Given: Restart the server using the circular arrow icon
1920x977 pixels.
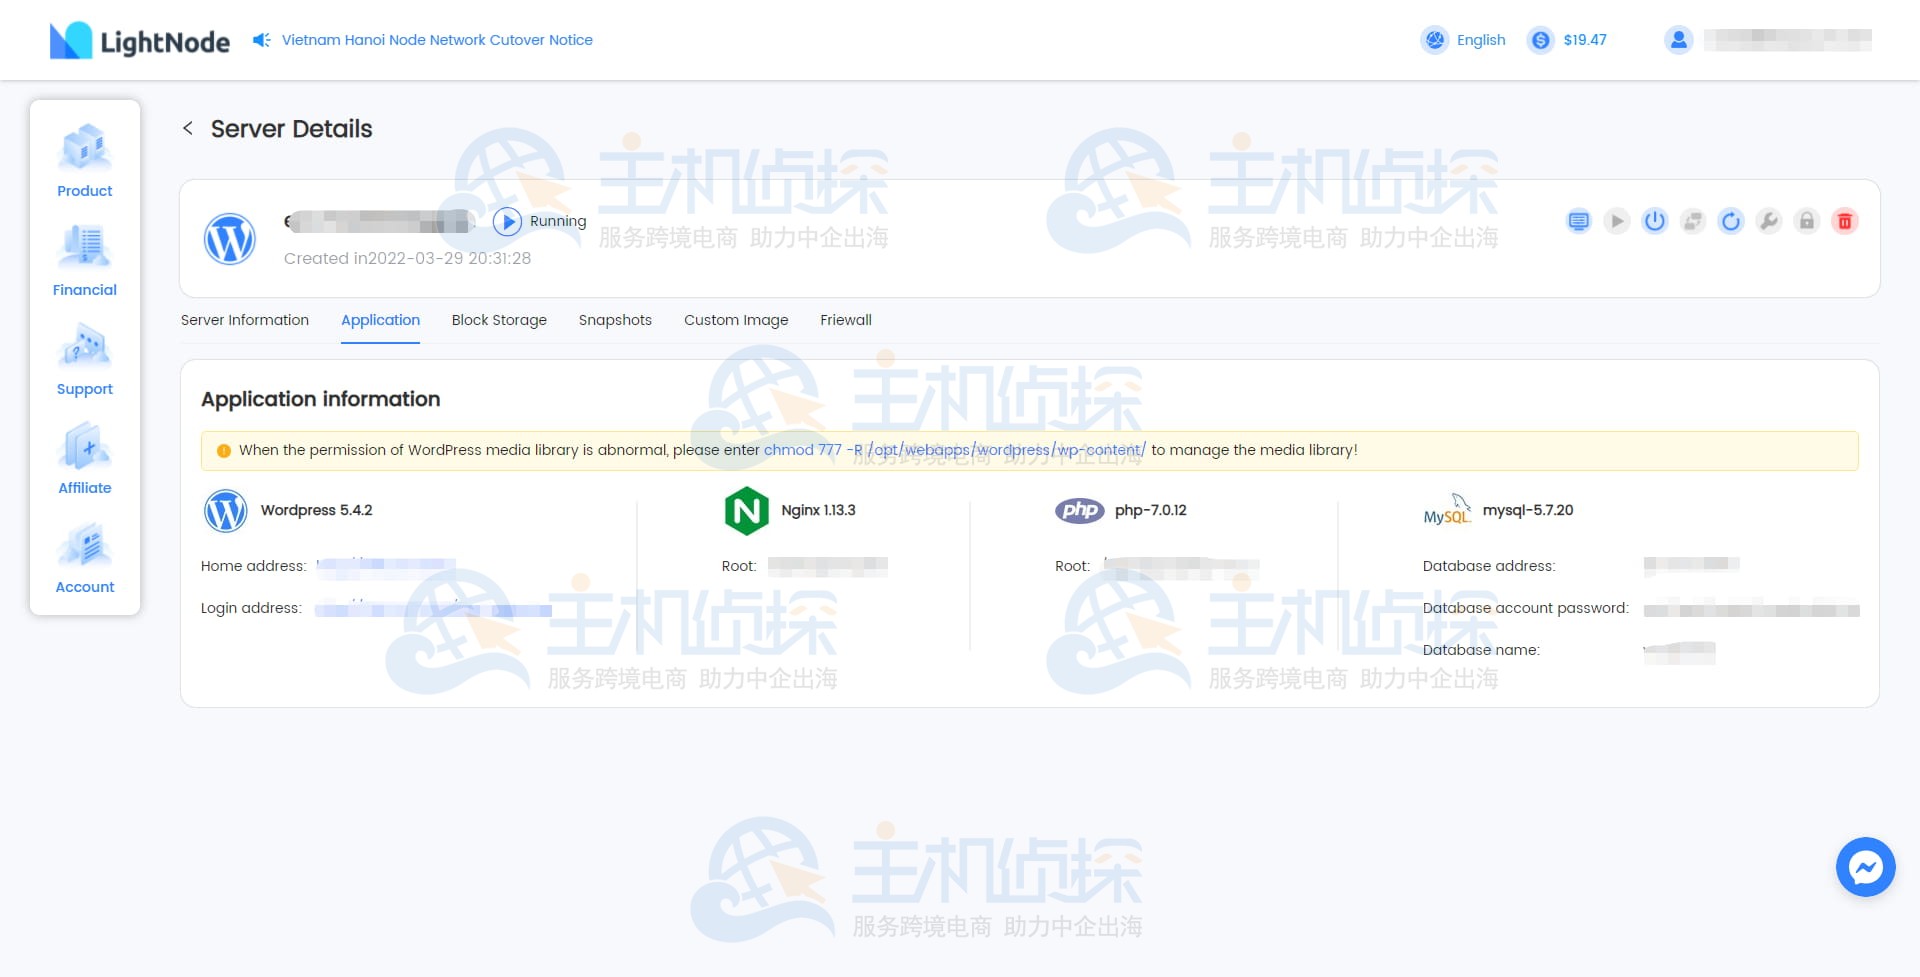Looking at the screenshot, I should pos(1731,221).
